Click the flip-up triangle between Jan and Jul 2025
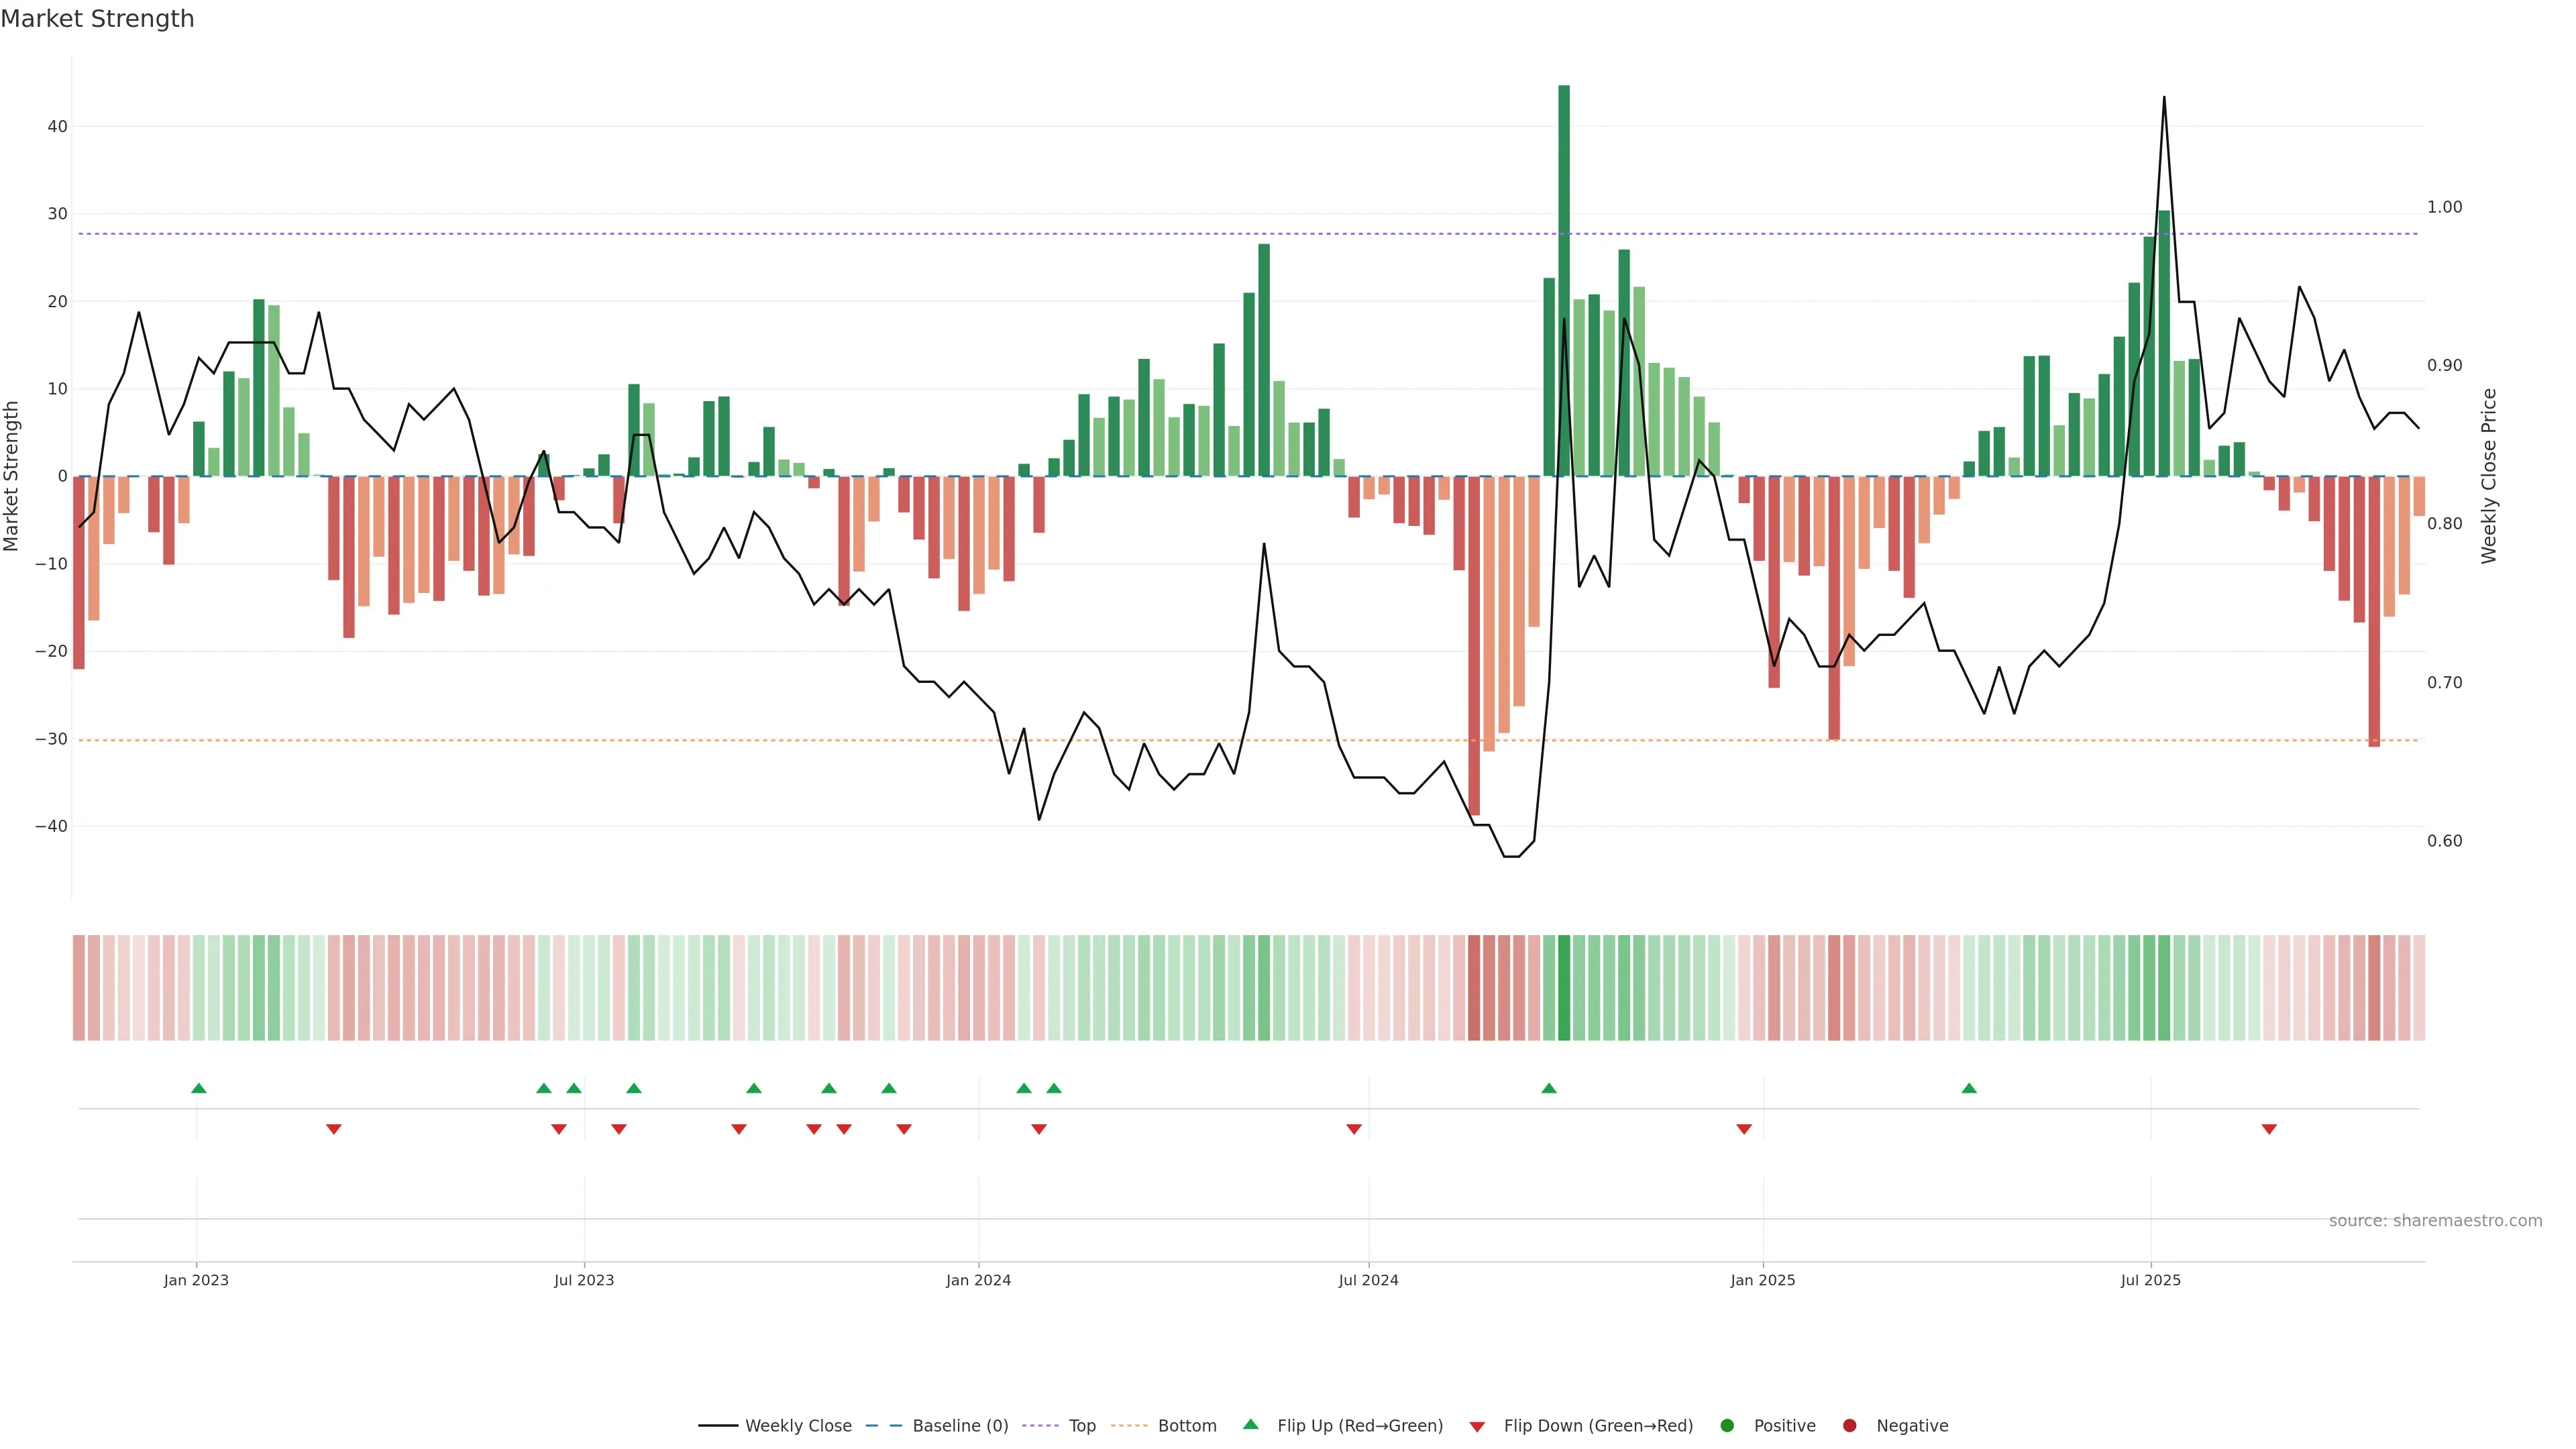The width and height of the screenshot is (2576, 1449). pyautogui.click(x=1969, y=1088)
